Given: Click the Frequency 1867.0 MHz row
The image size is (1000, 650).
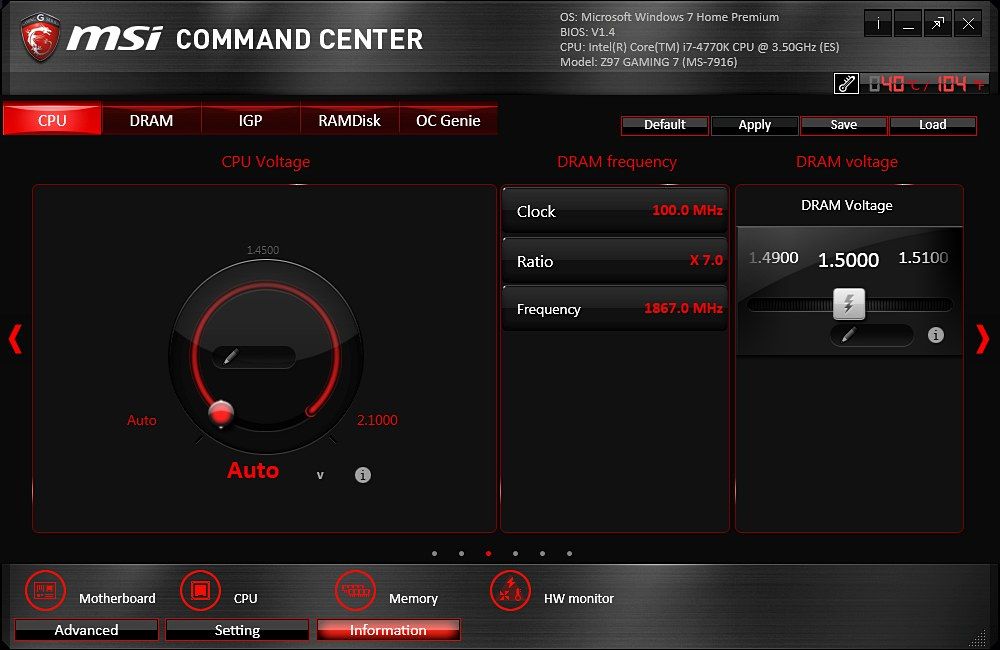Looking at the screenshot, I should click(x=615, y=308).
